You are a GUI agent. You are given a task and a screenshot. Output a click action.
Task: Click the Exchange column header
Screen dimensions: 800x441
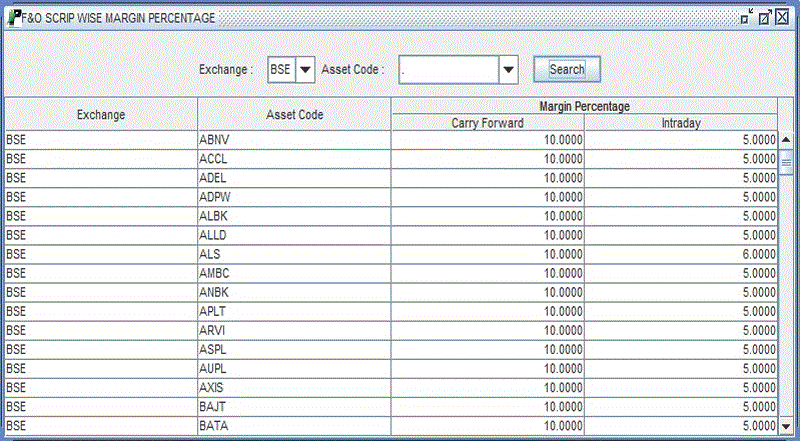pos(101,115)
